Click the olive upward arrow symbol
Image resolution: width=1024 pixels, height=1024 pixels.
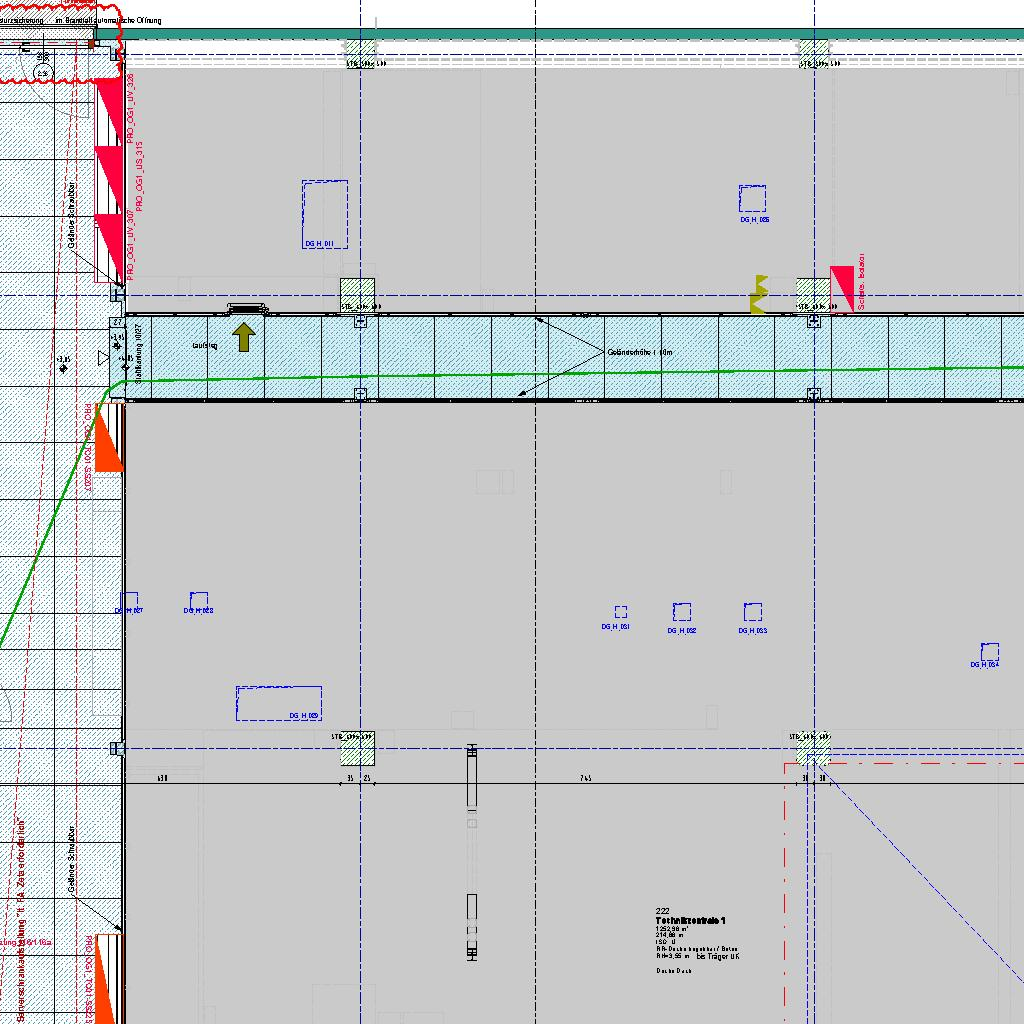(244, 337)
